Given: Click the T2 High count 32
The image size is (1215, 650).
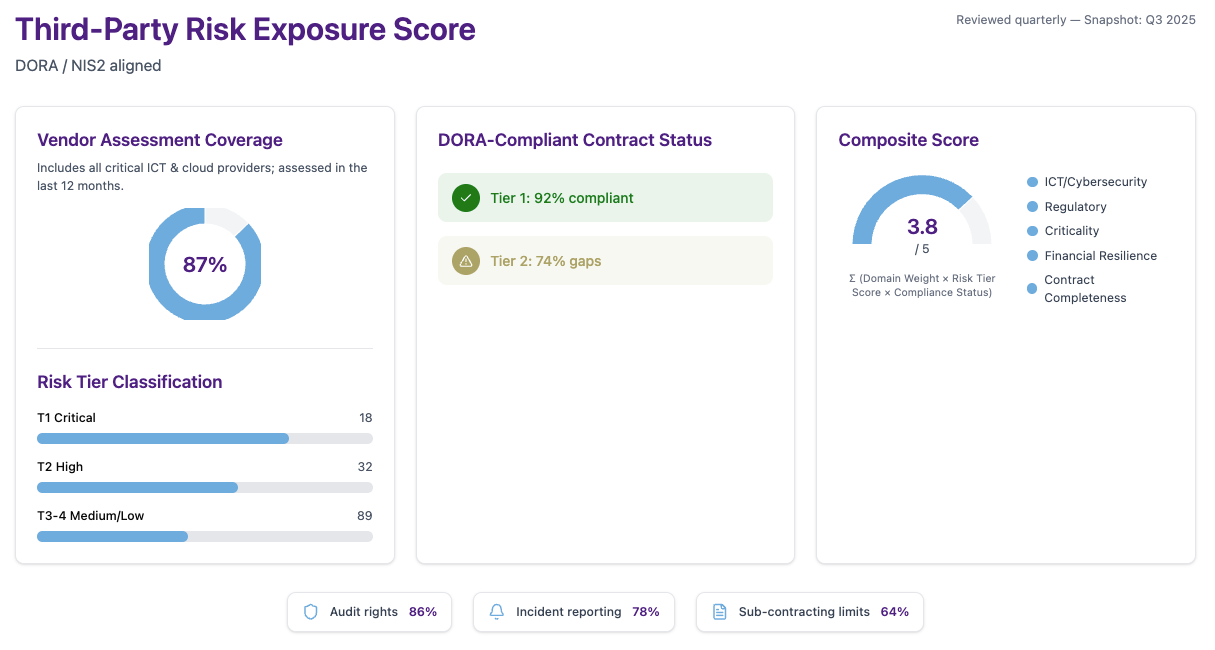Looking at the screenshot, I should click(365, 467).
